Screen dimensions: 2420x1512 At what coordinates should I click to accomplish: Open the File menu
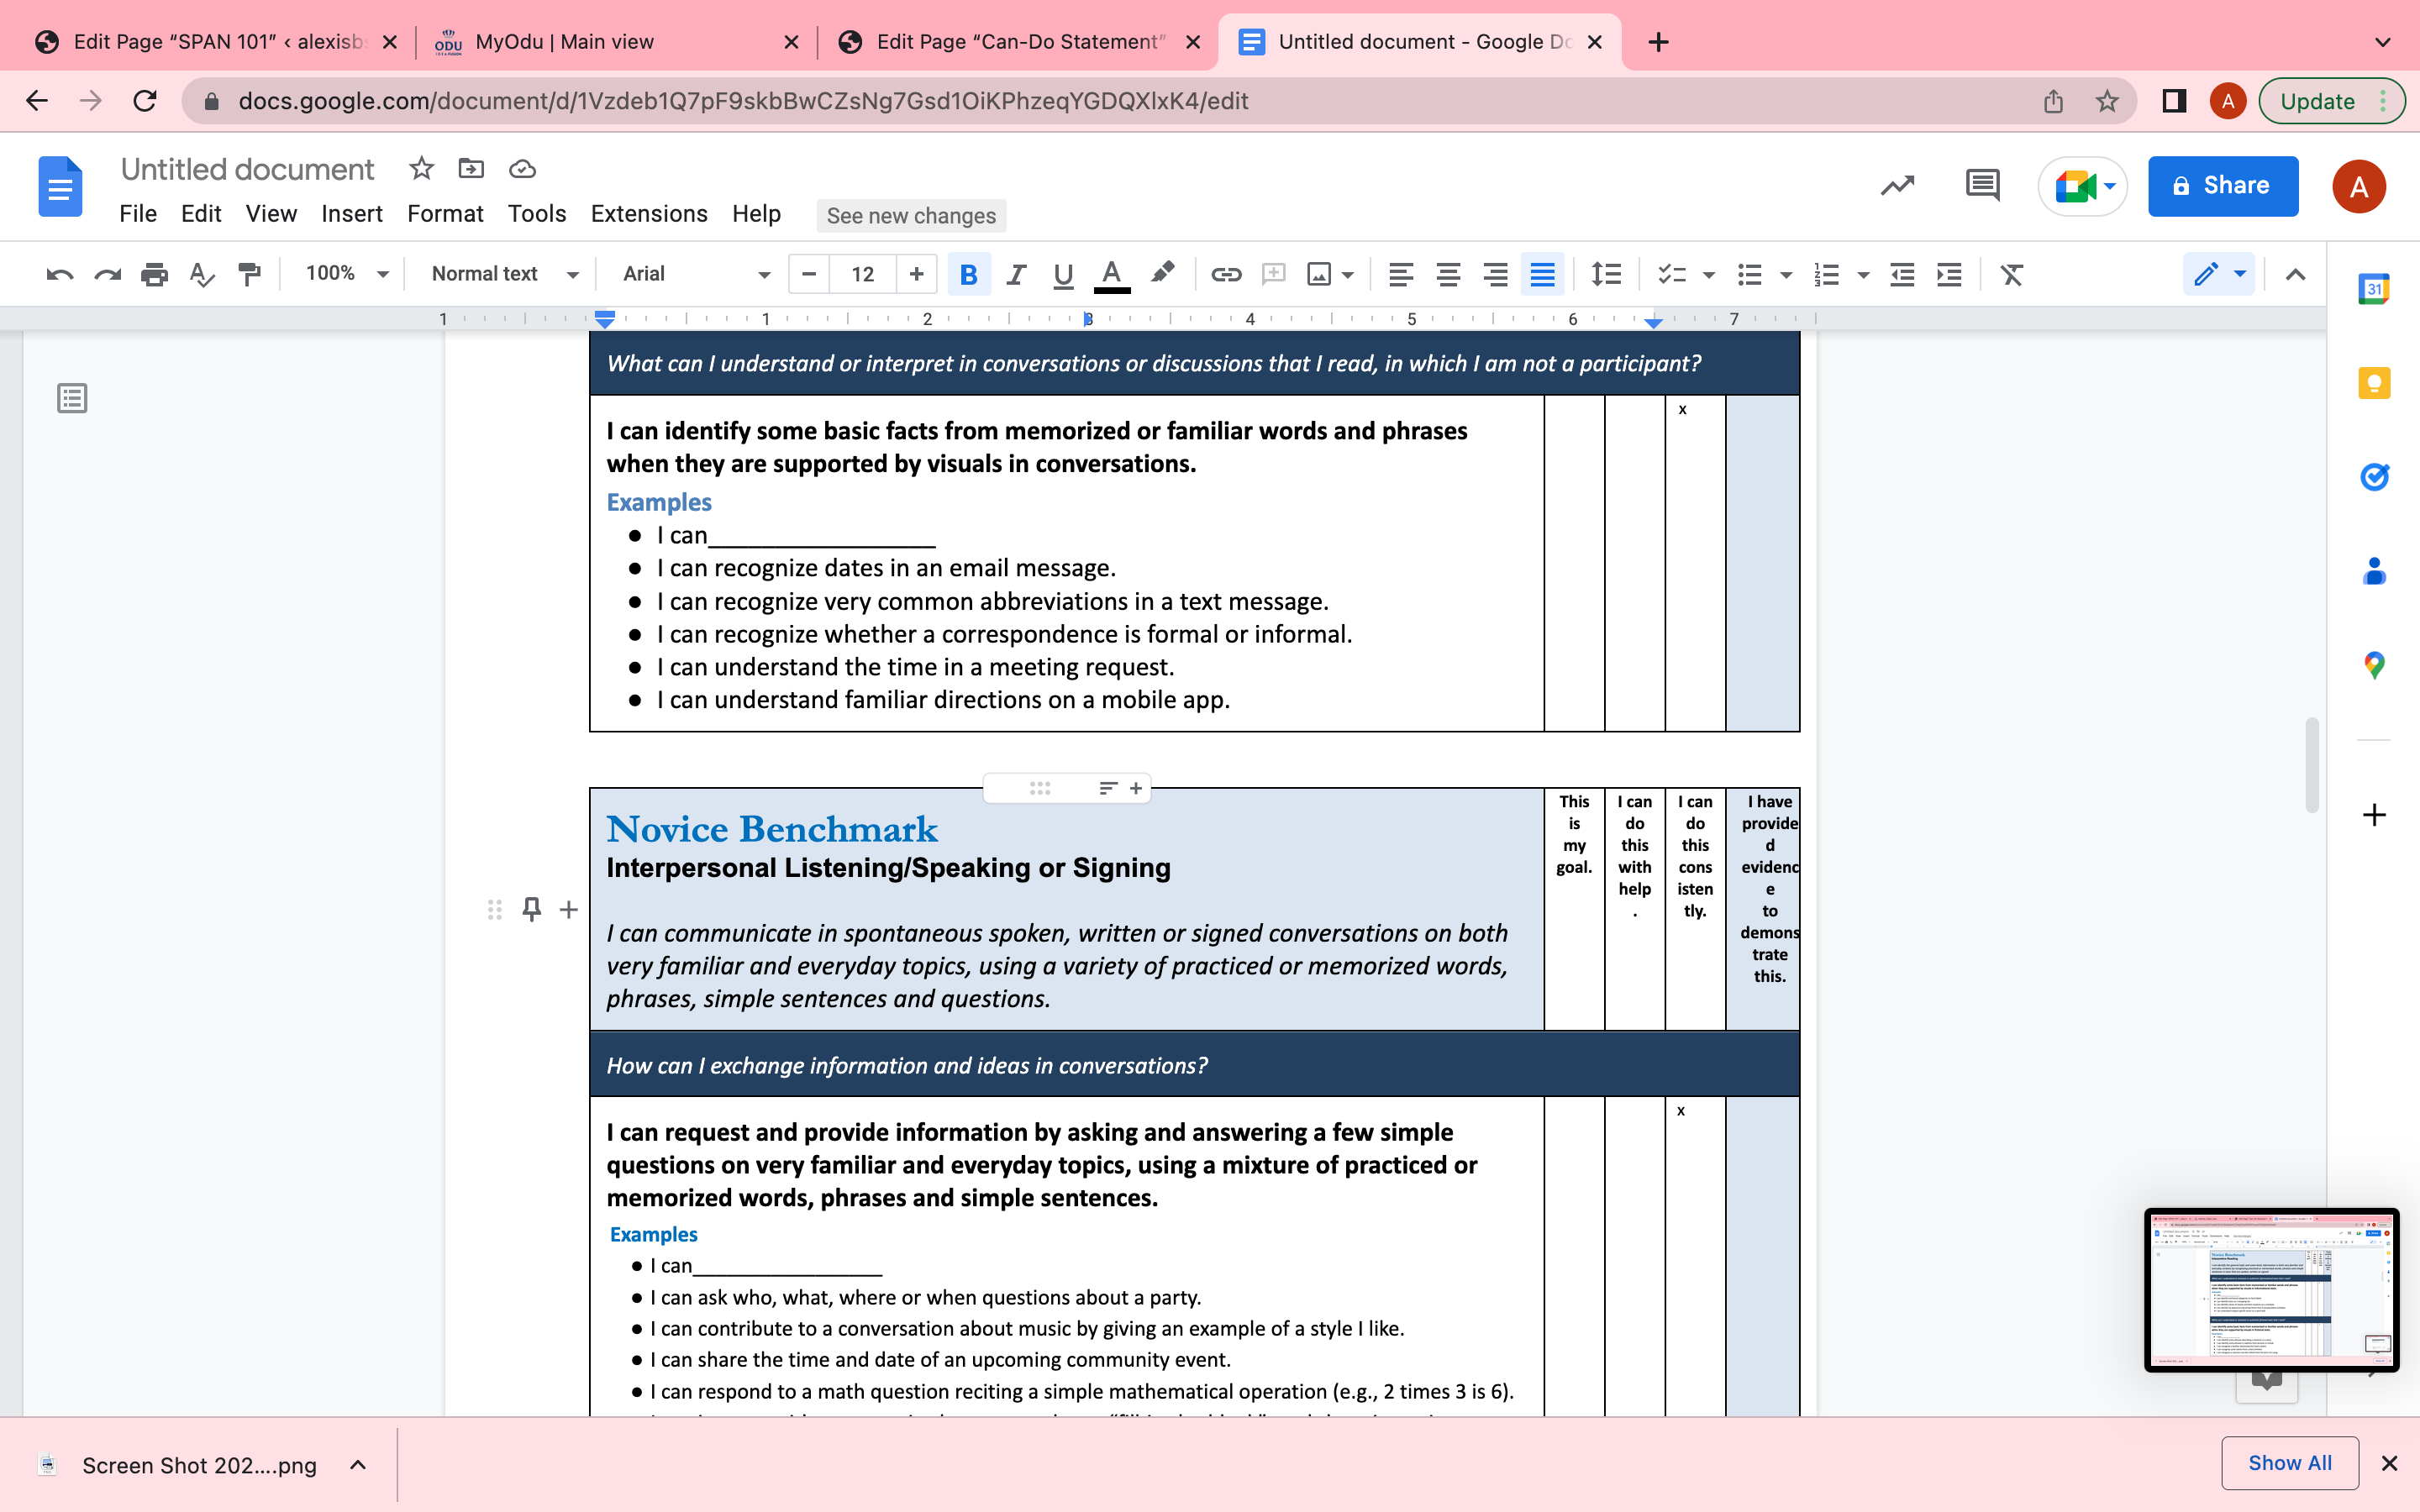click(138, 214)
